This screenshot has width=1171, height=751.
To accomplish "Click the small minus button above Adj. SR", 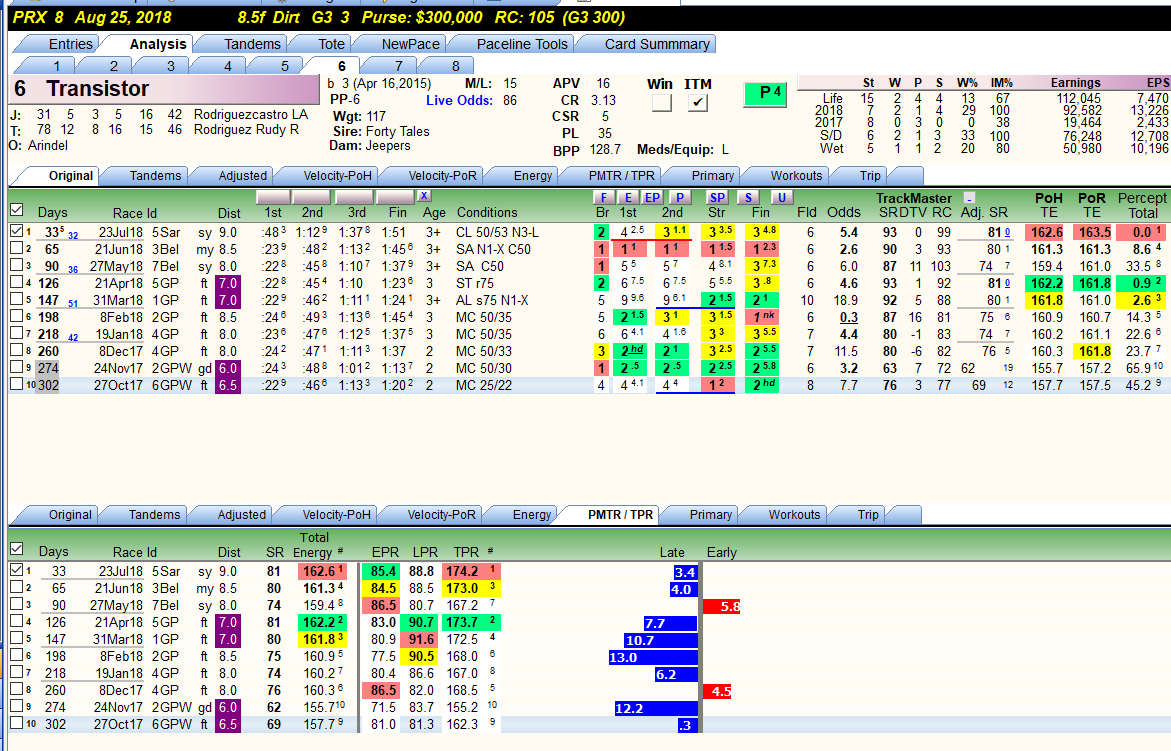I will coord(969,198).
